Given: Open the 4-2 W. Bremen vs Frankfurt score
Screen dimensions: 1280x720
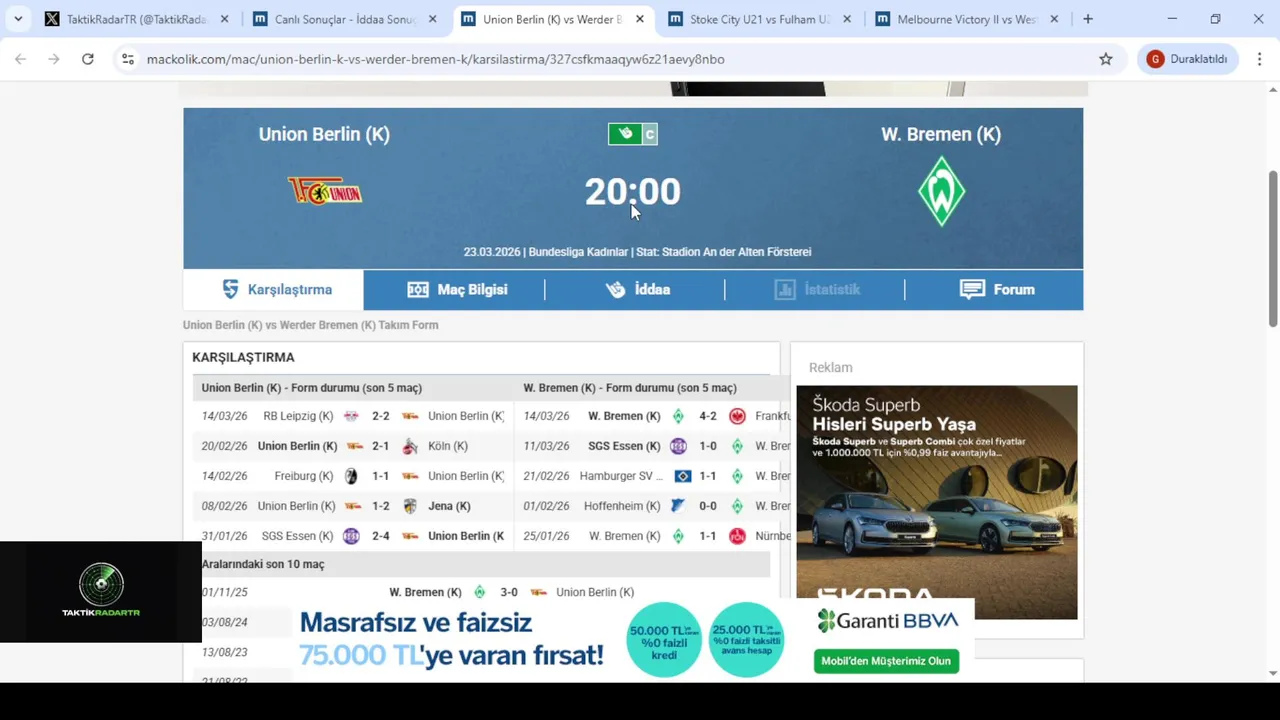Looking at the screenshot, I should click(x=708, y=416).
